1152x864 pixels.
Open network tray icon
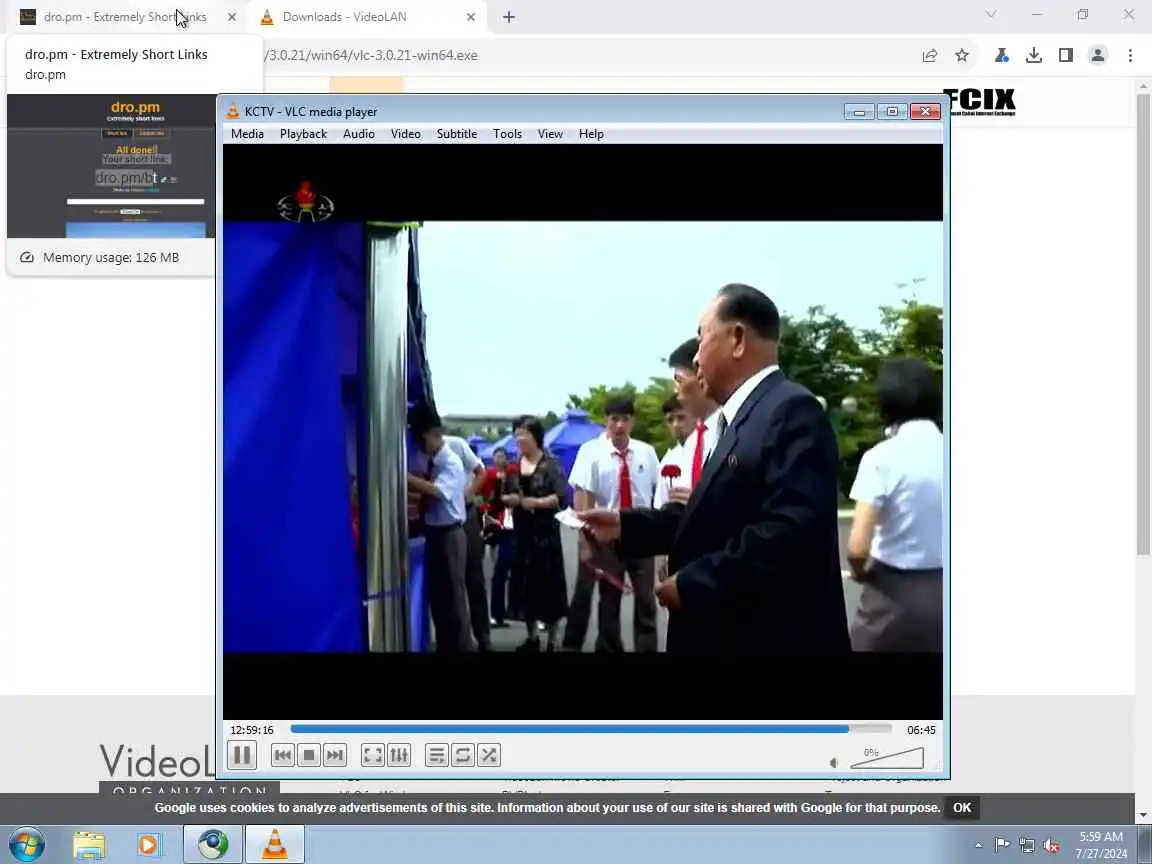tap(1026, 845)
